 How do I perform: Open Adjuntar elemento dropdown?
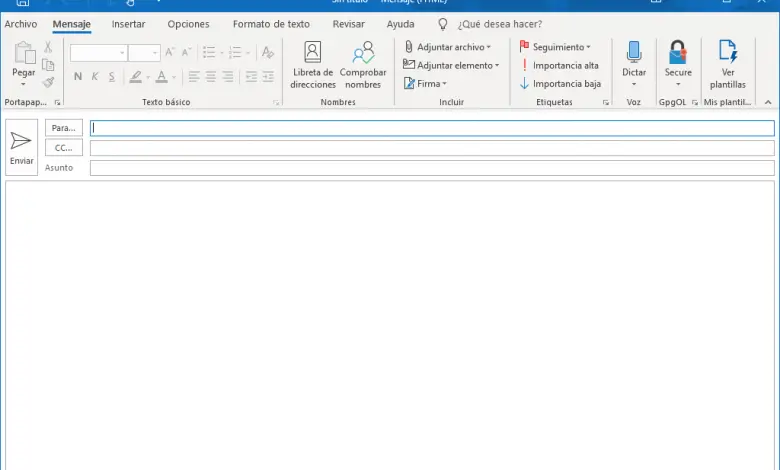451,65
